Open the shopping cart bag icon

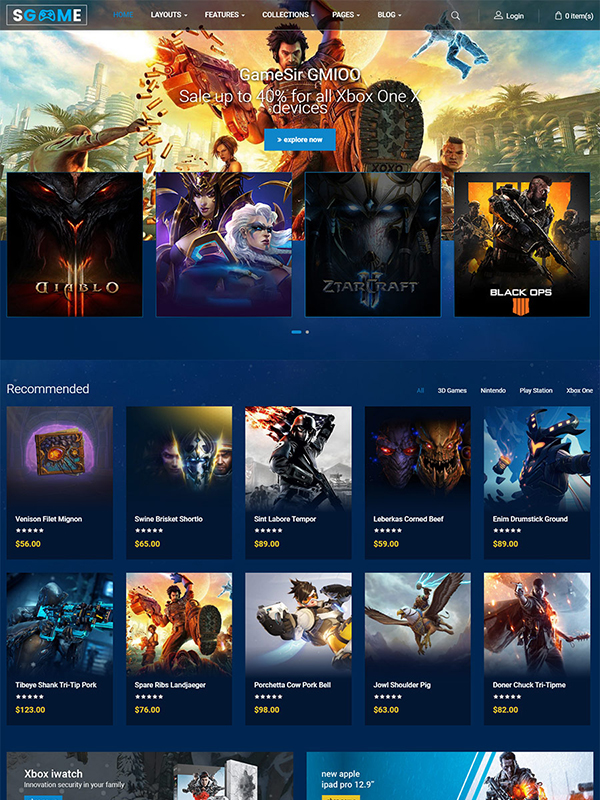click(x=558, y=16)
